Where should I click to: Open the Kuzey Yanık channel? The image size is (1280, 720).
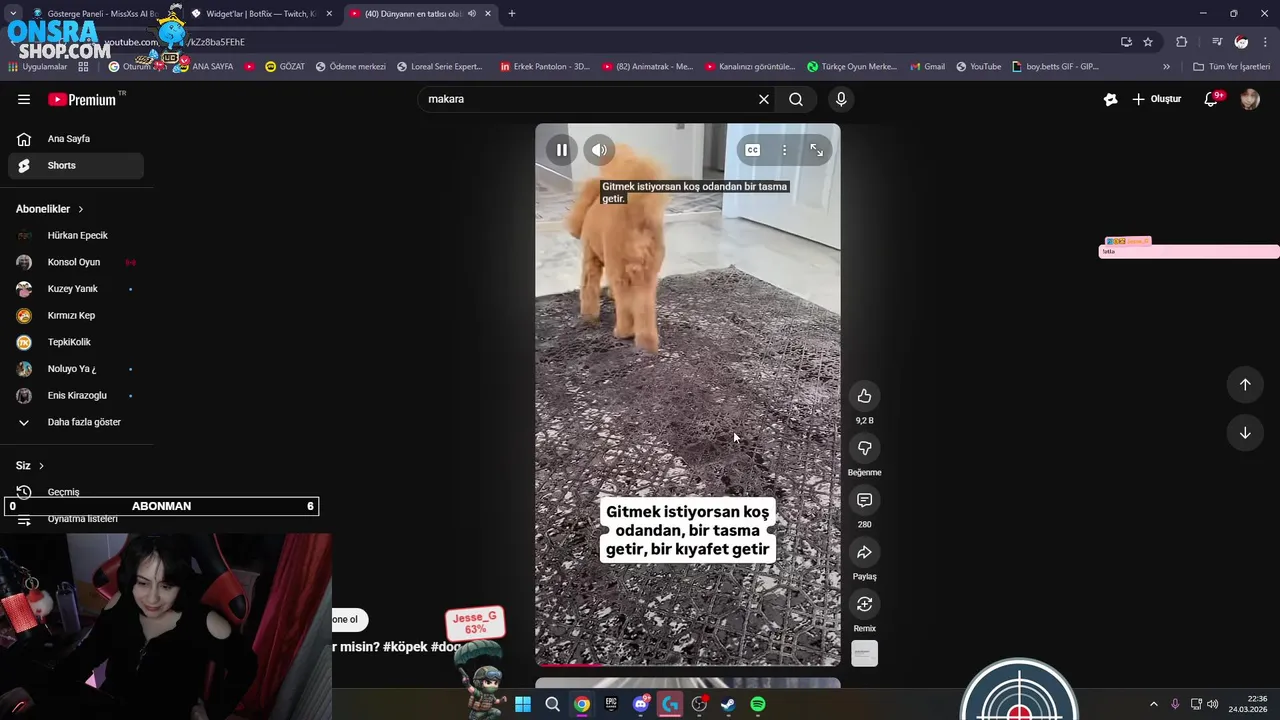(x=76, y=289)
